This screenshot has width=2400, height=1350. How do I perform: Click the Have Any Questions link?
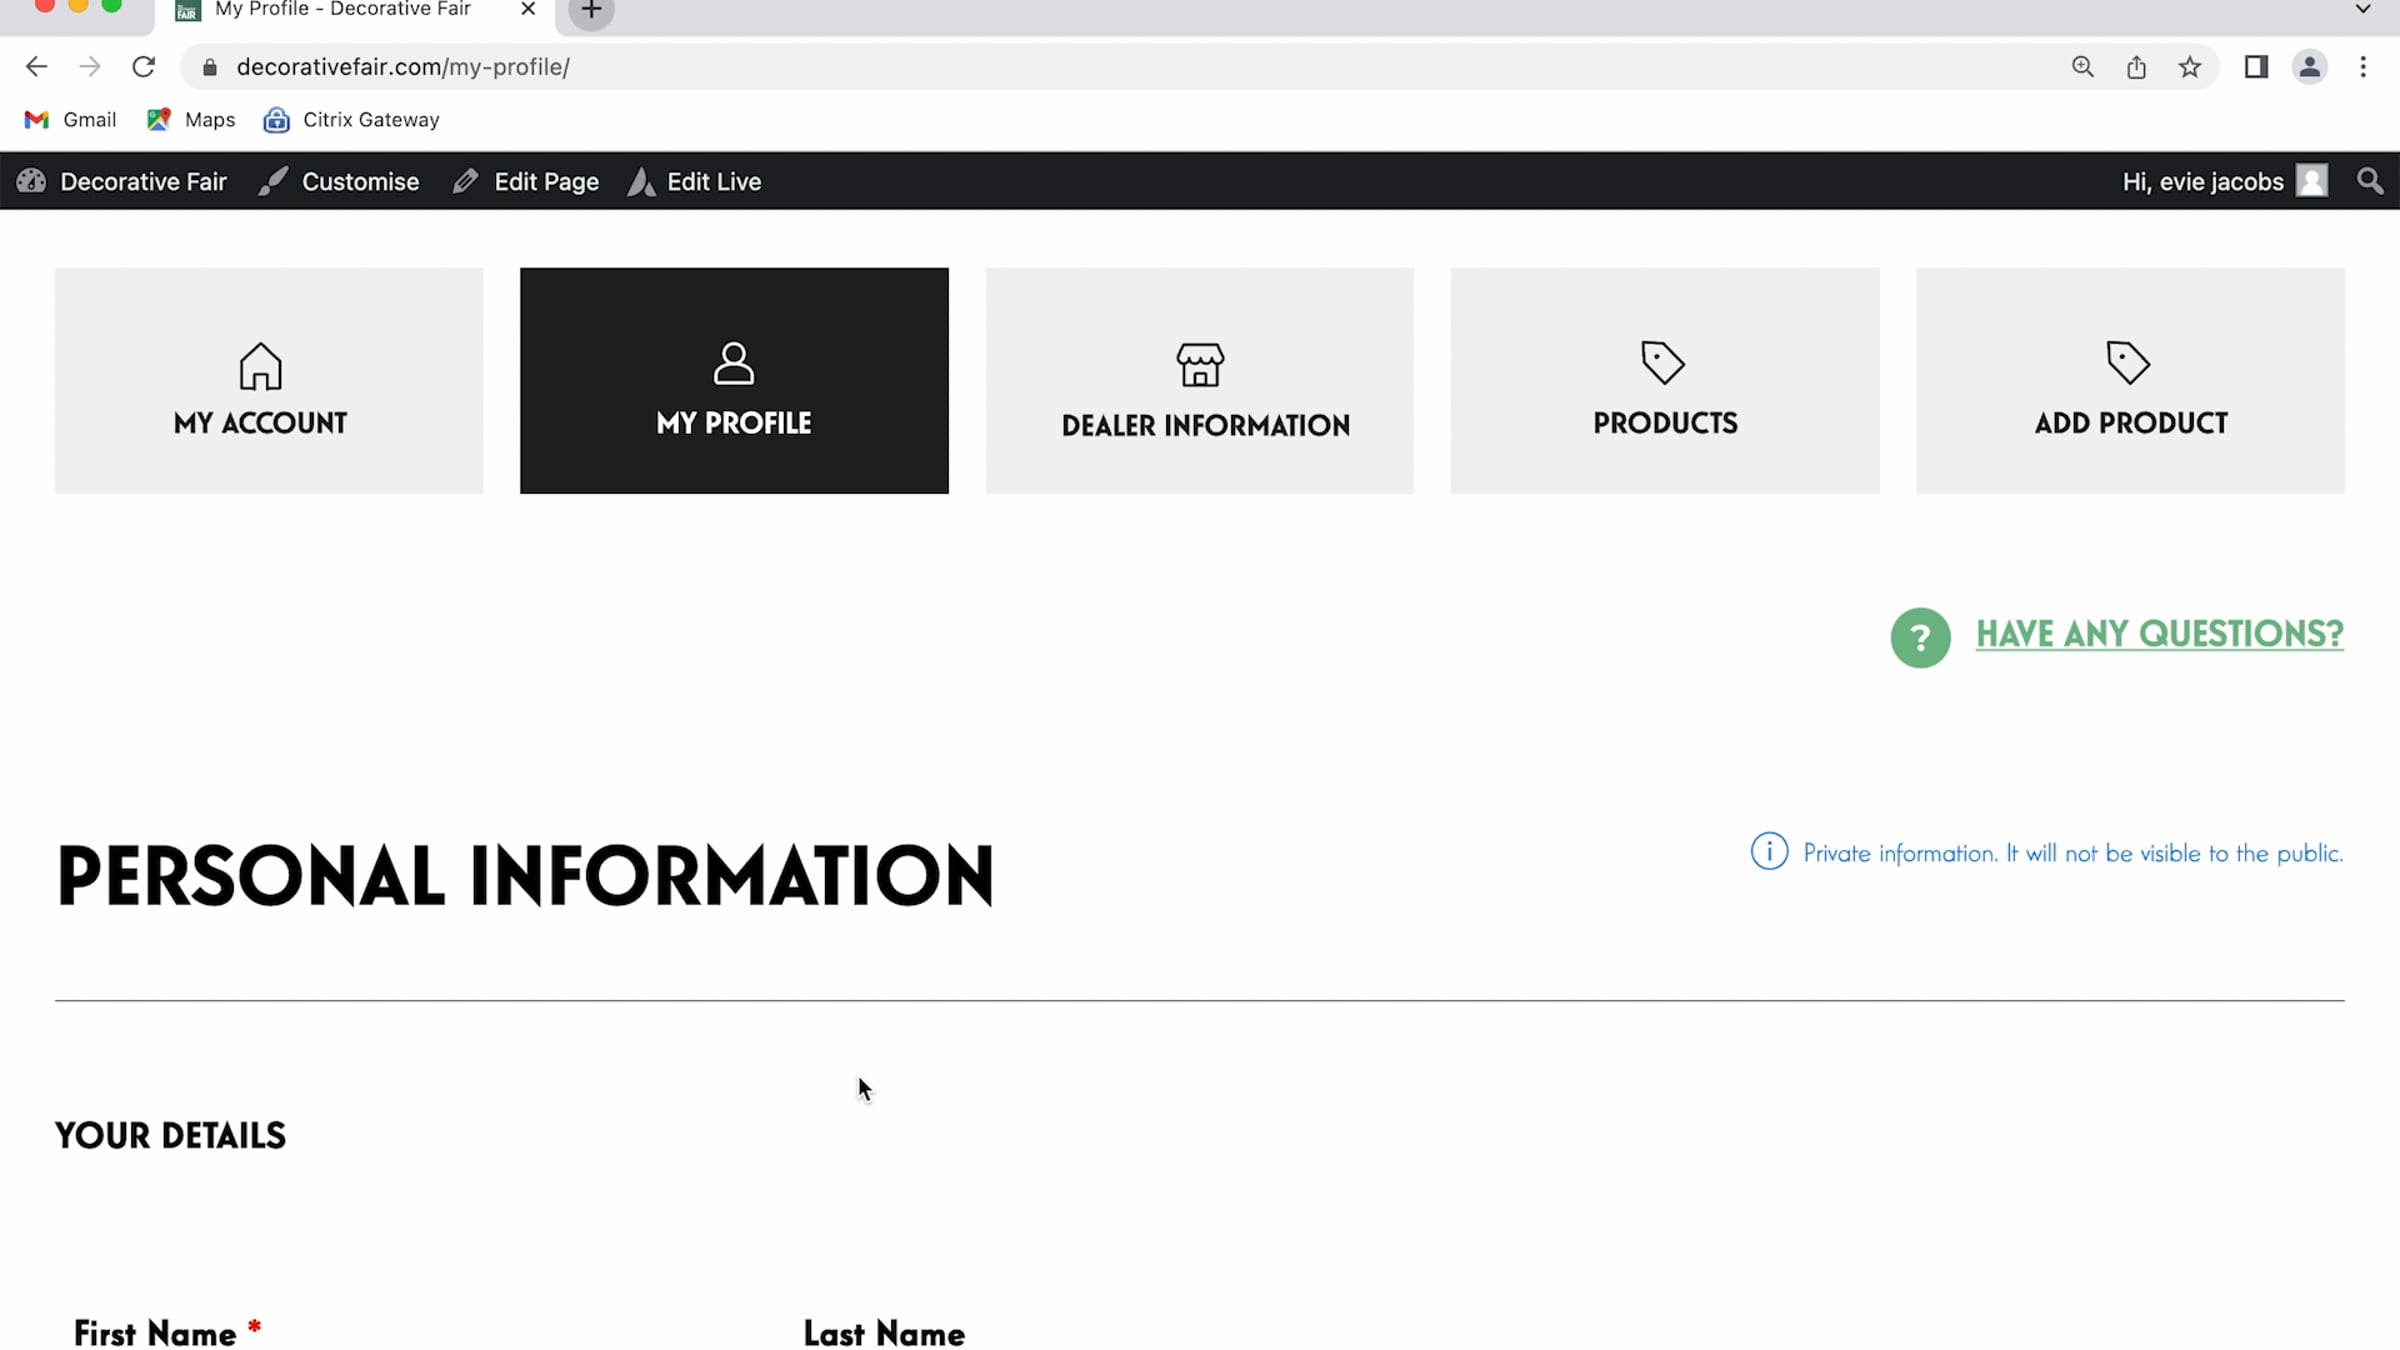click(x=2159, y=633)
